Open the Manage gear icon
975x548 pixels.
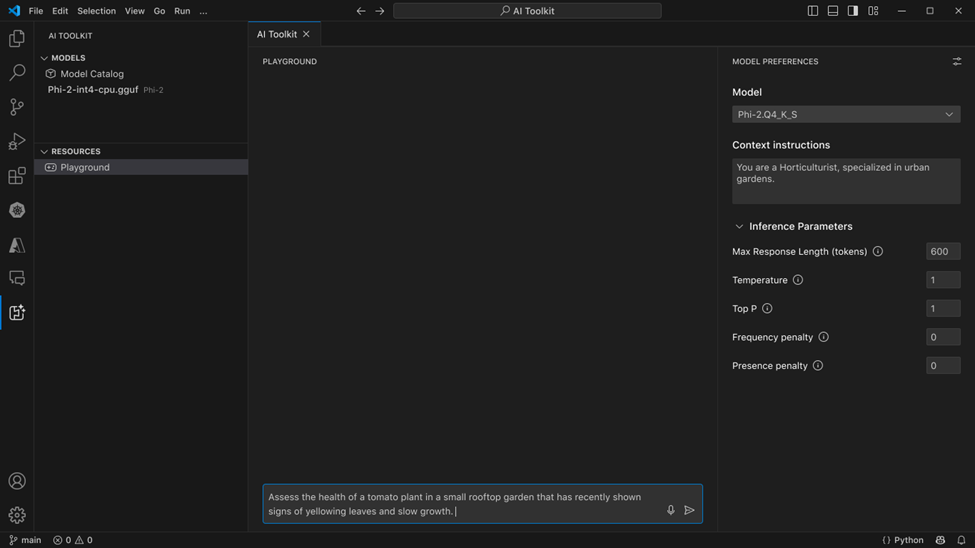[x=17, y=515]
